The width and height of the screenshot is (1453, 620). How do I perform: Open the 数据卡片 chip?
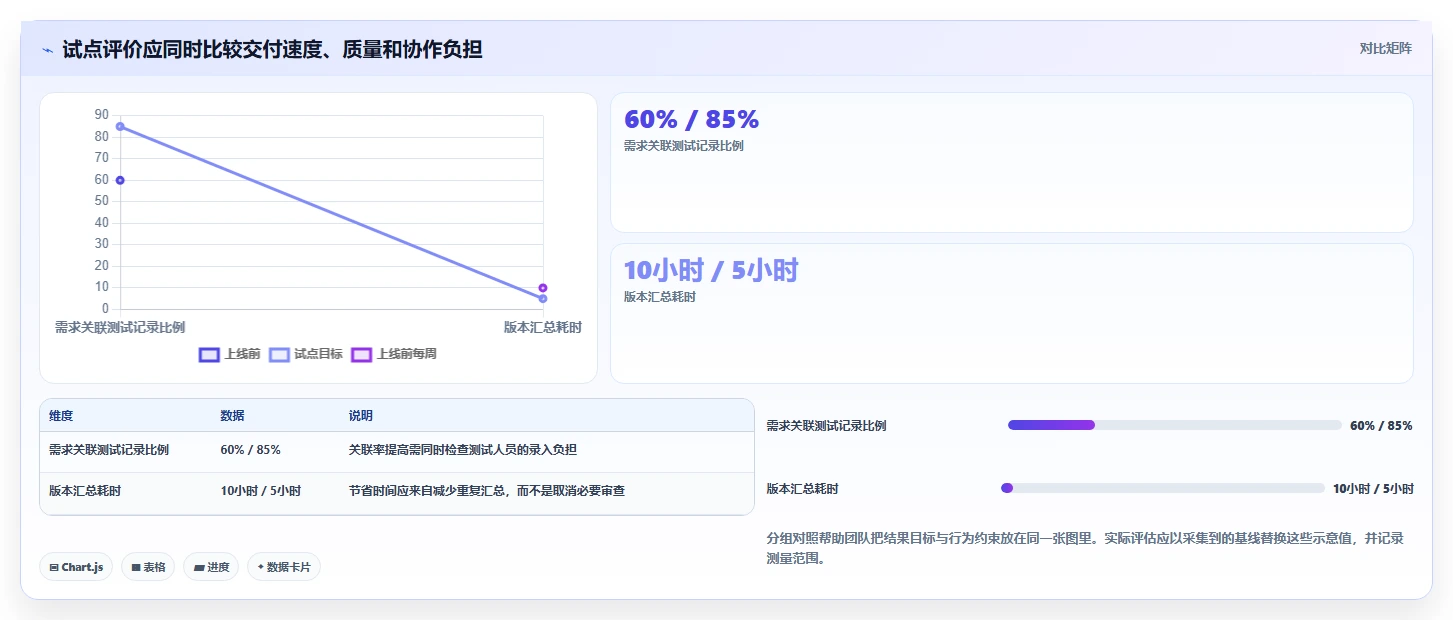pyautogui.click(x=284, y=567)
